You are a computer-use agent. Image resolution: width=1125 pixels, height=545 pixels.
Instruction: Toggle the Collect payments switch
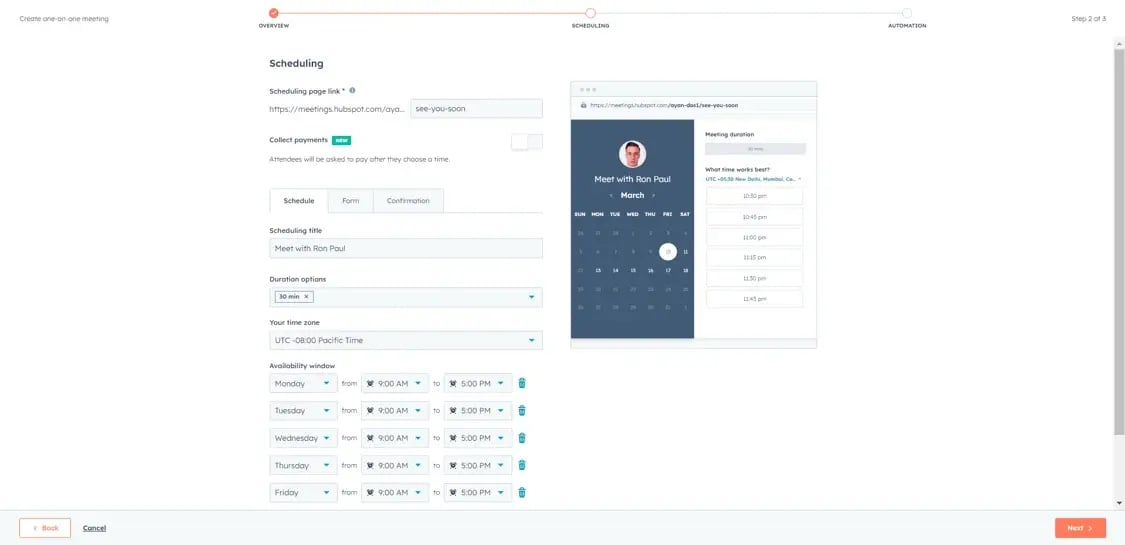click(x=527, y=142)
